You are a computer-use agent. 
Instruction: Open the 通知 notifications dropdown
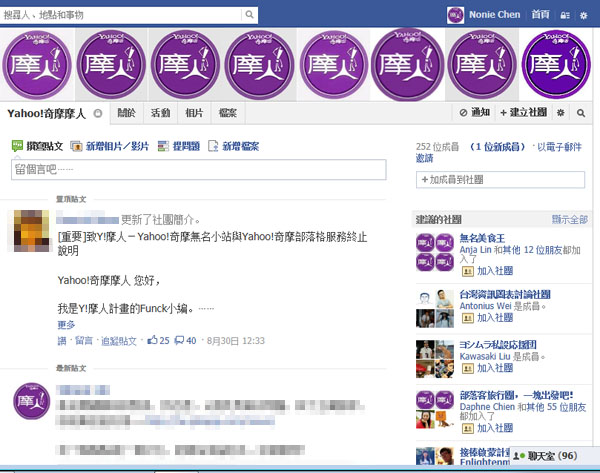(x=475, y=113)
